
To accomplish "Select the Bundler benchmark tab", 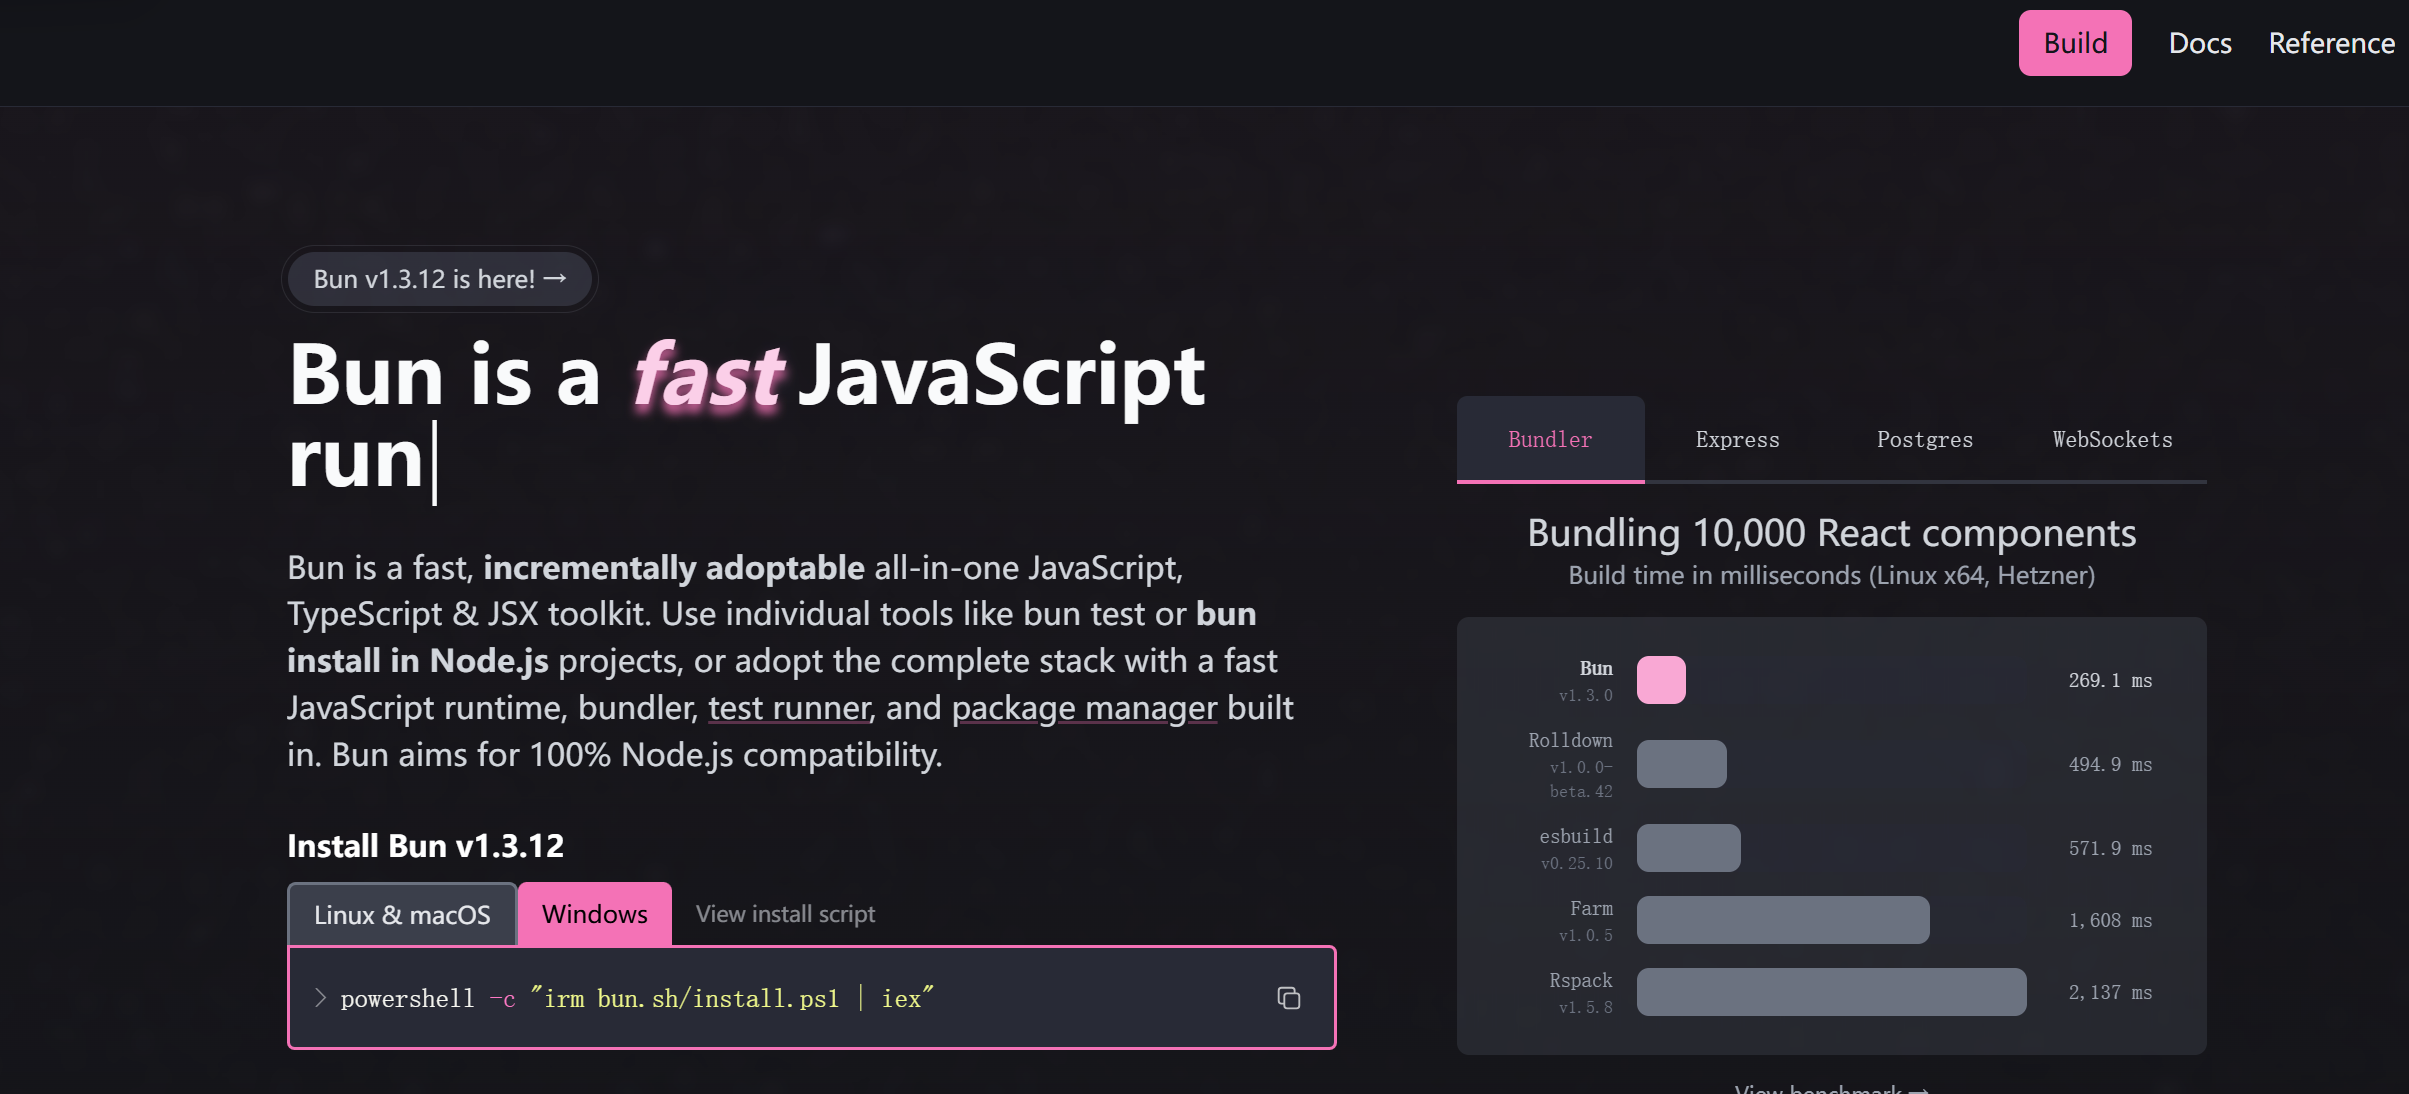I will click(x=1549, y=439).
